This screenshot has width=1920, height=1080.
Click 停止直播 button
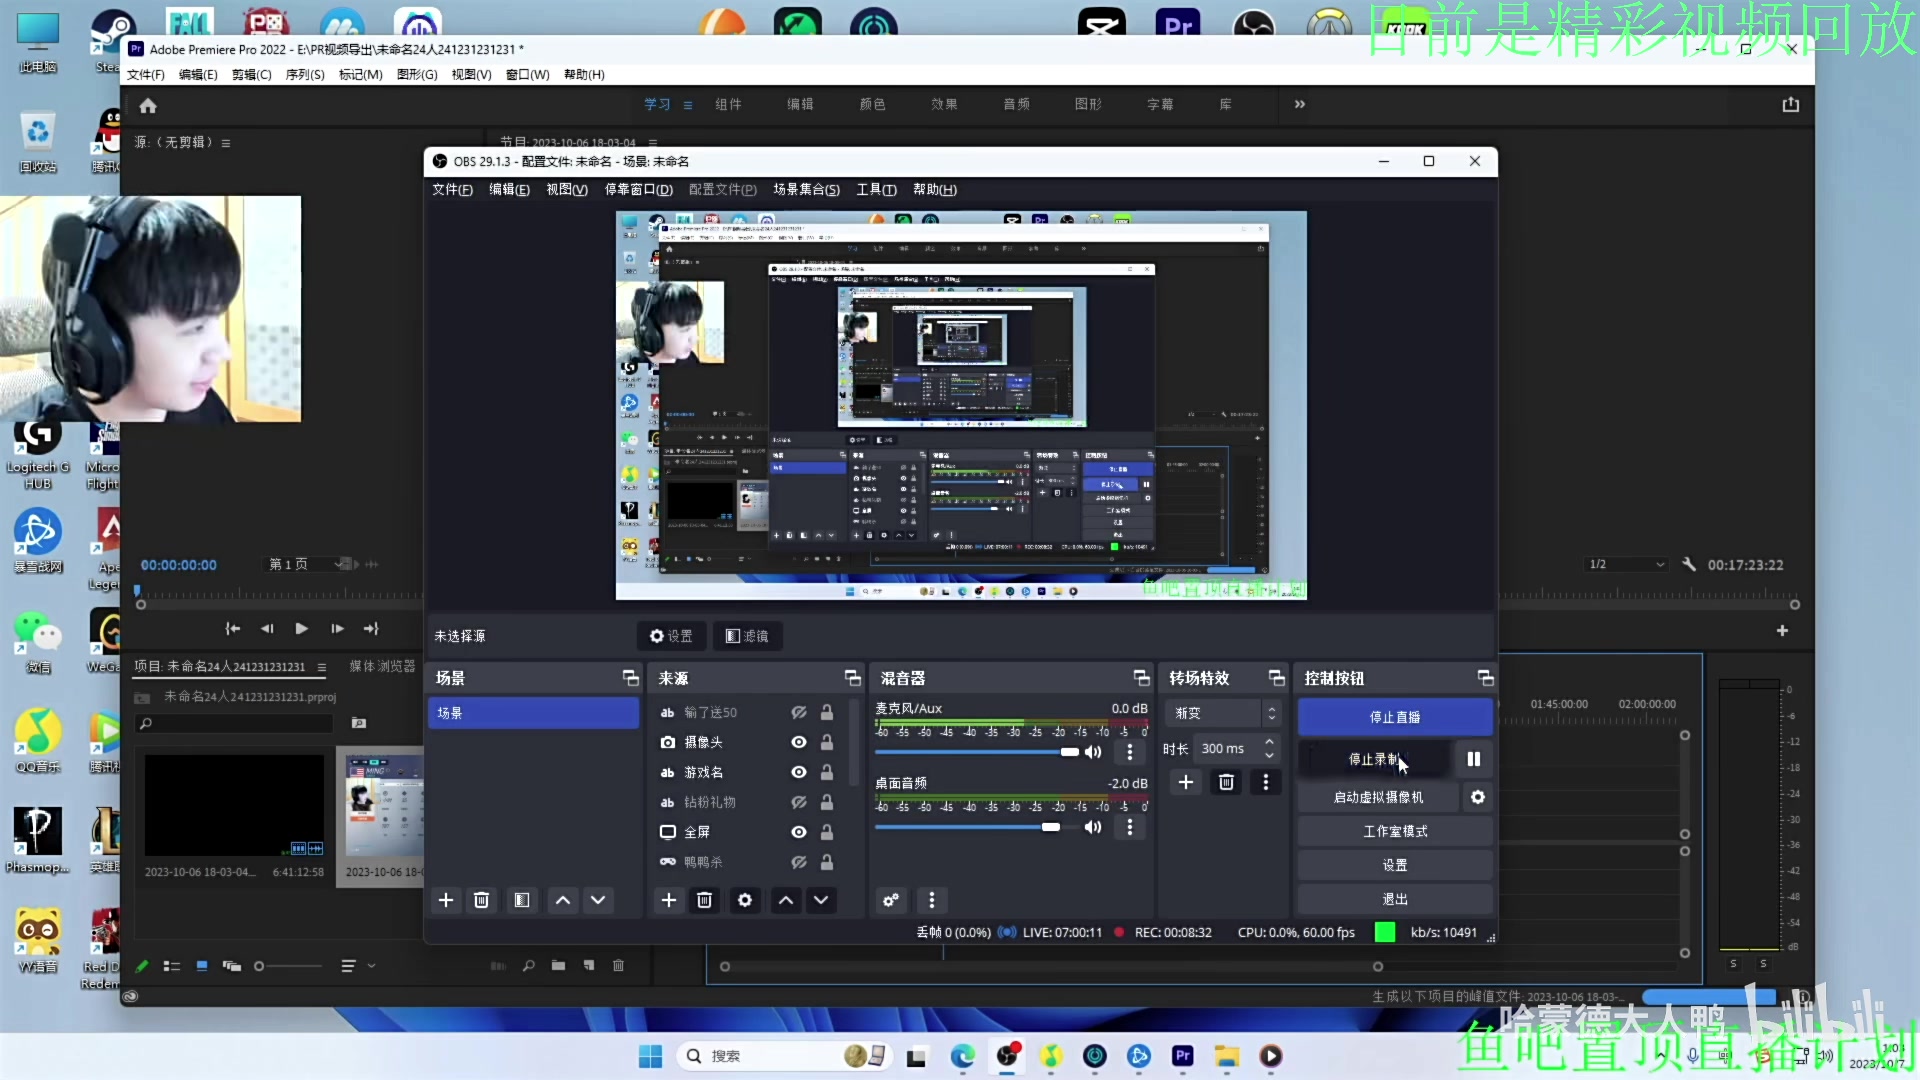point(1395,717)
